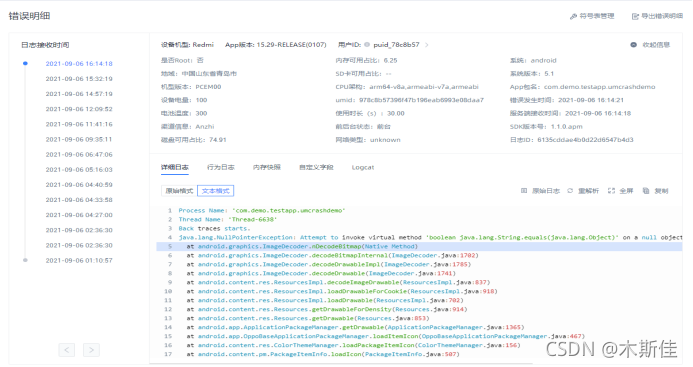The image size is (693, 367).
Task: Click model version PCEM00
Action: click(x=208, y=87)
